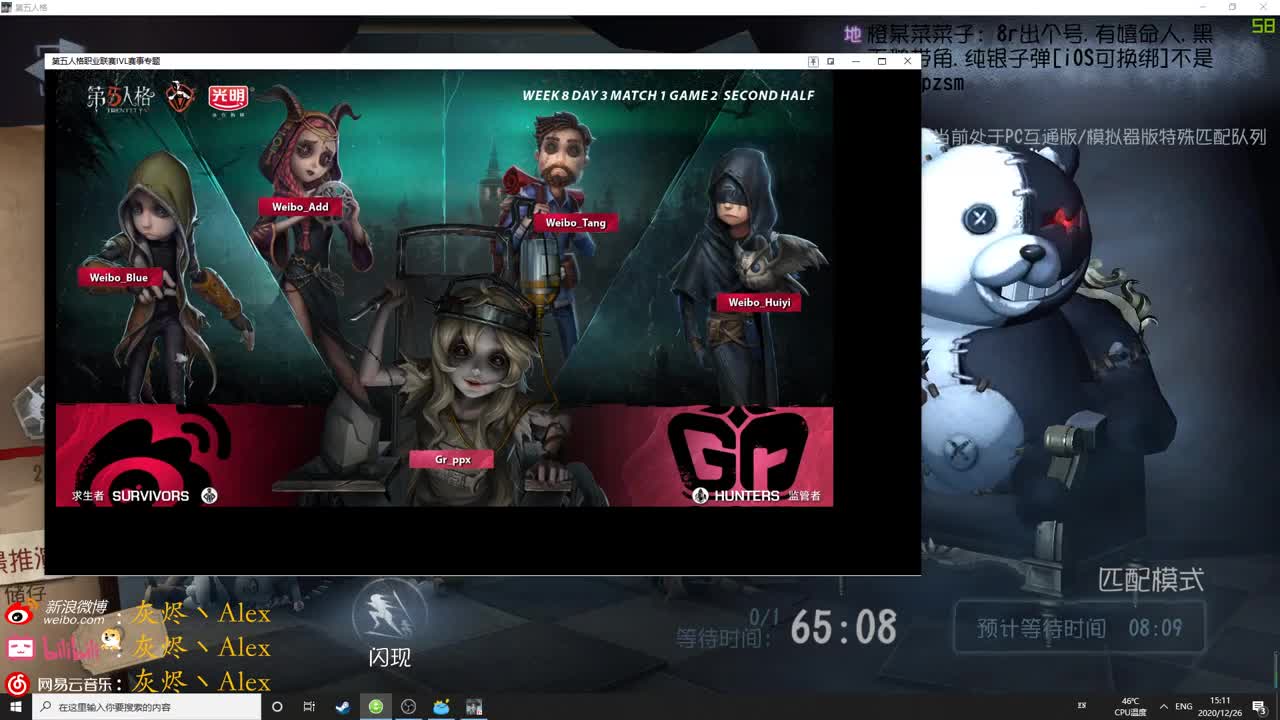Pin the IVL league window on top

(x=814, y=61)
